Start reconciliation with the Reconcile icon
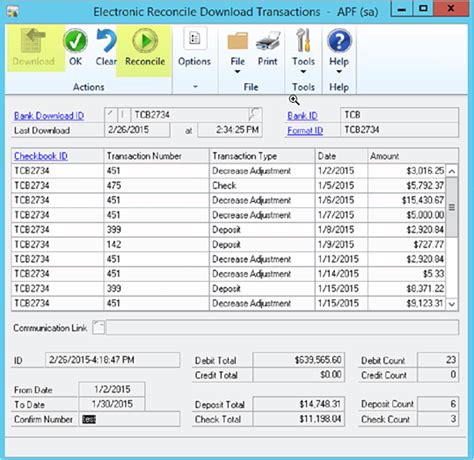This screenshot has width=474, height=460. pos(145,41)
